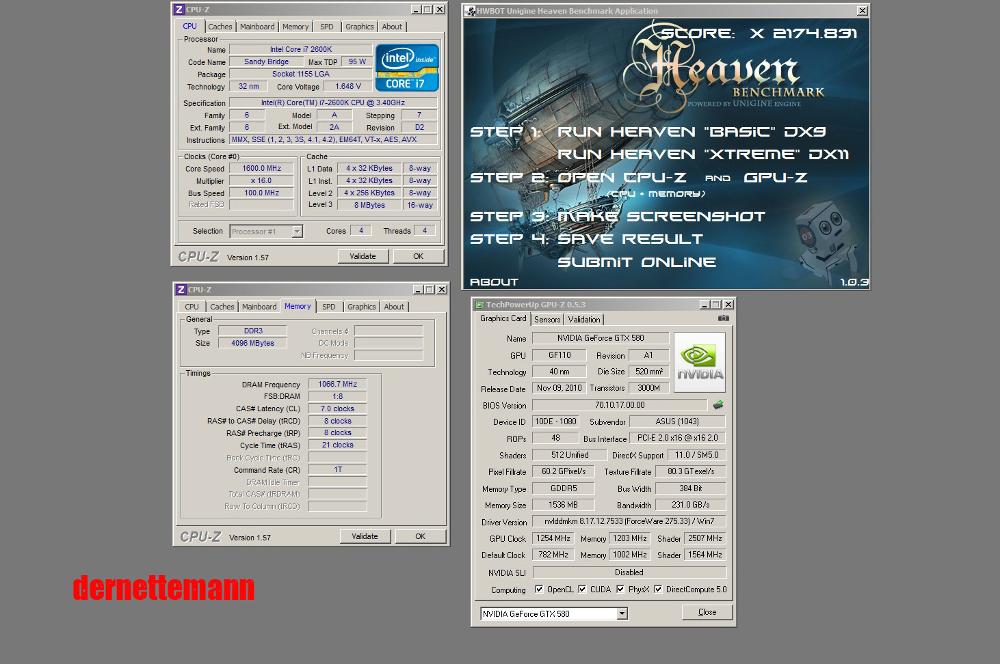Minimize the top CPU-Z window

tap(416, 10)
